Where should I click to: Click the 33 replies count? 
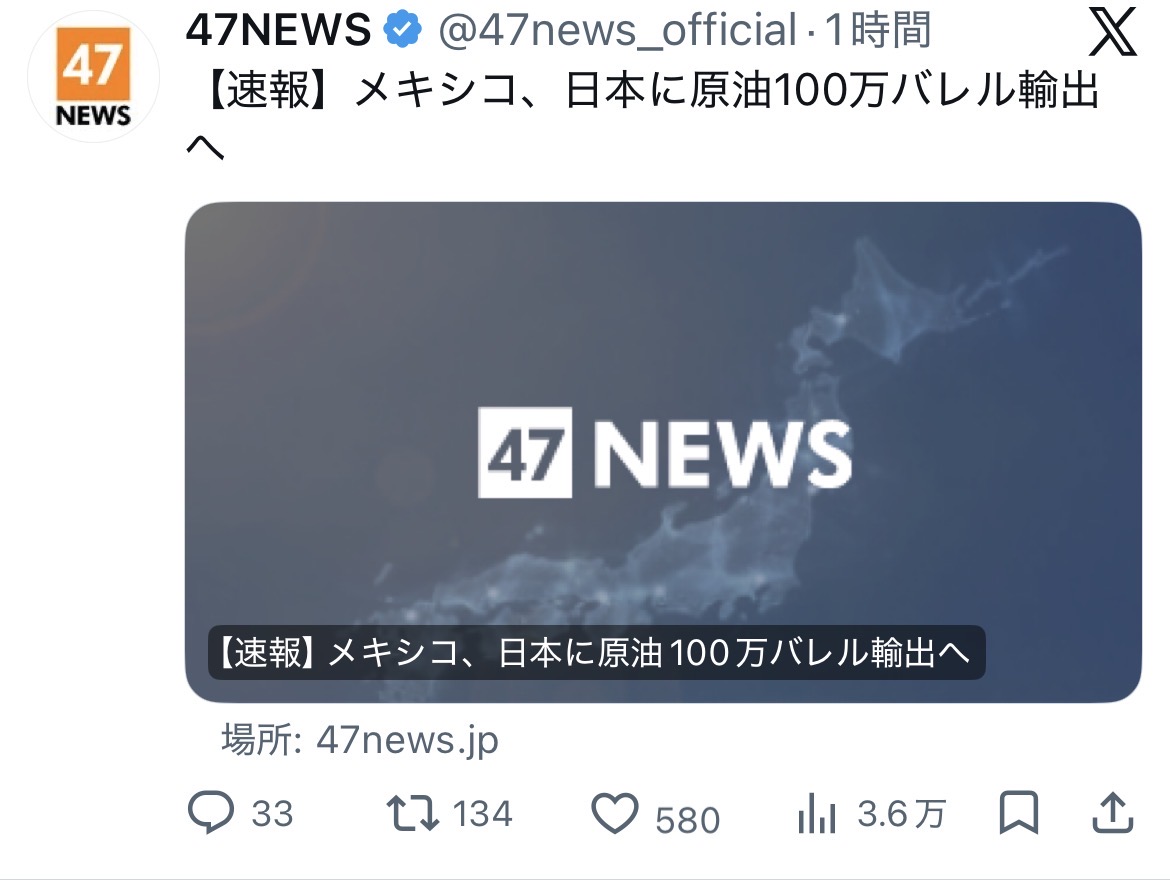[272, 813]
